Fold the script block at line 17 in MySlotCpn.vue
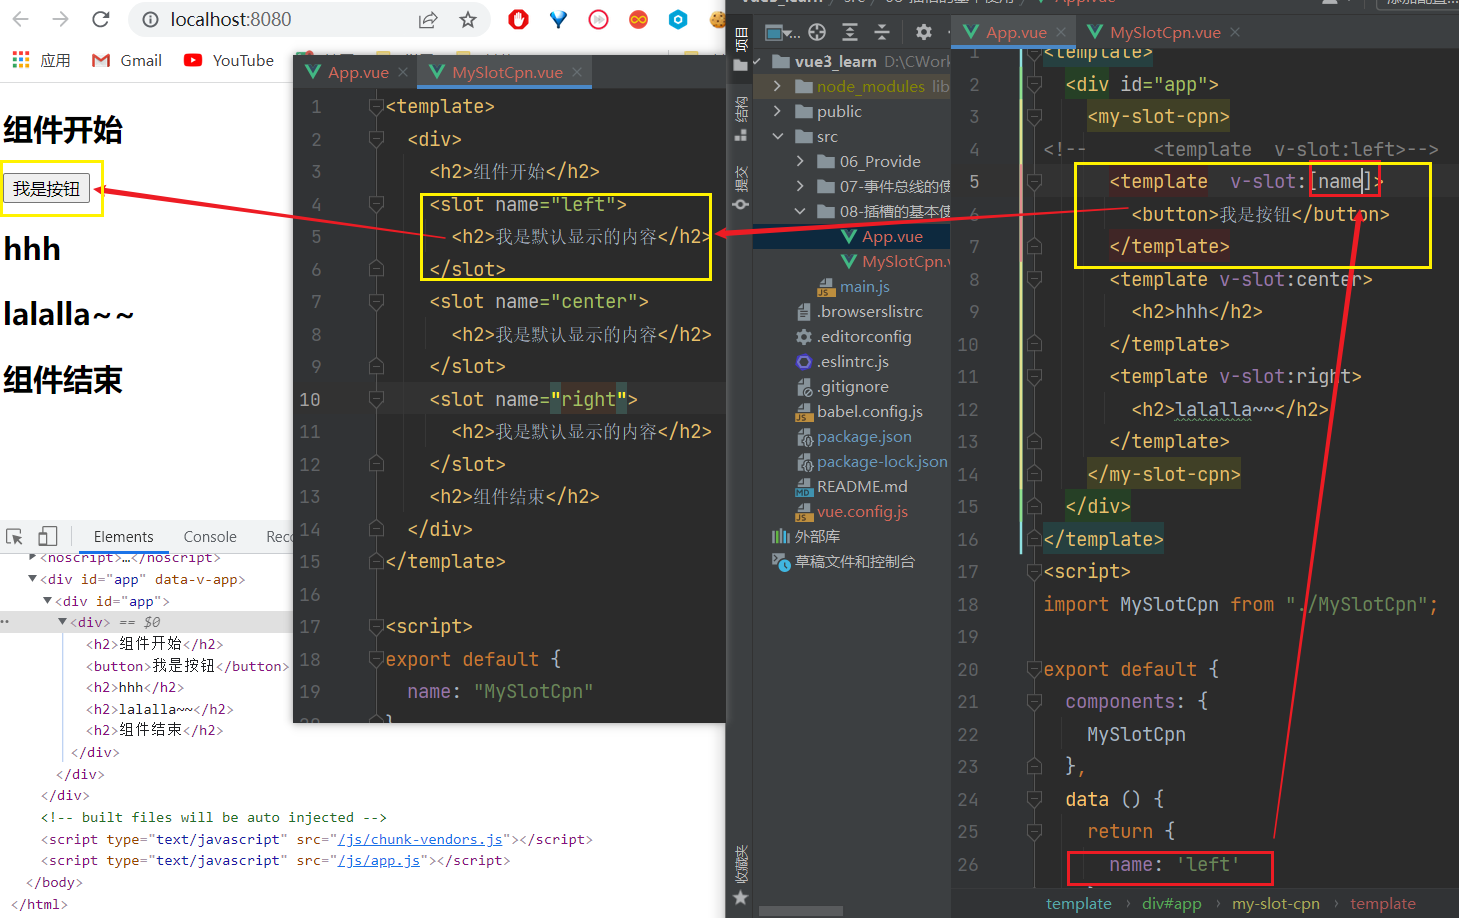This screenshot has width=1459, height=918. (x=376, y=627)
